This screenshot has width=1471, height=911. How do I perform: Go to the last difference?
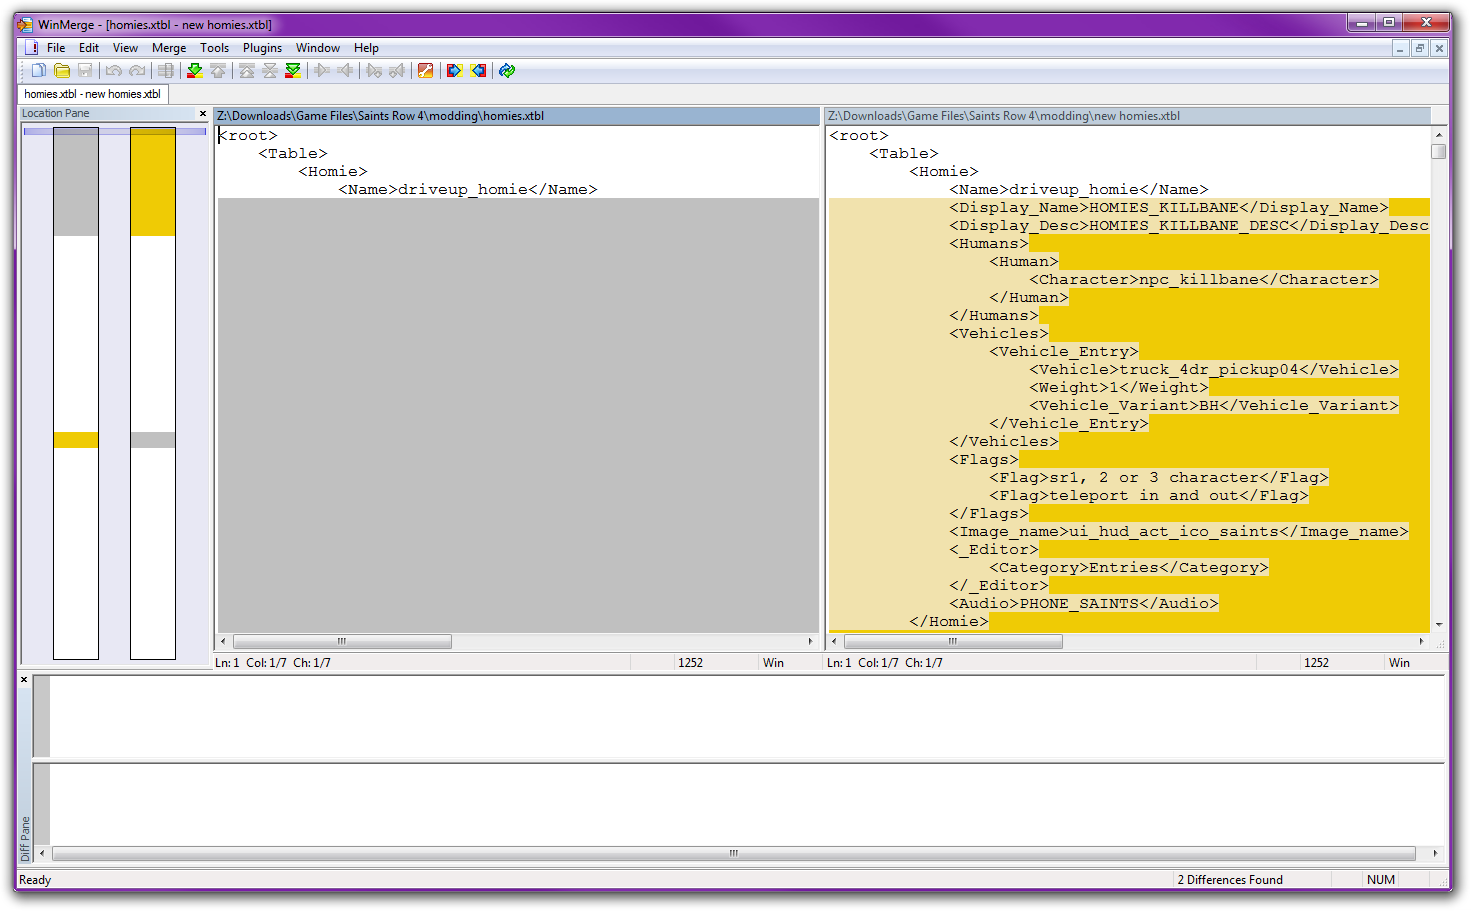[x=293, y=70]
